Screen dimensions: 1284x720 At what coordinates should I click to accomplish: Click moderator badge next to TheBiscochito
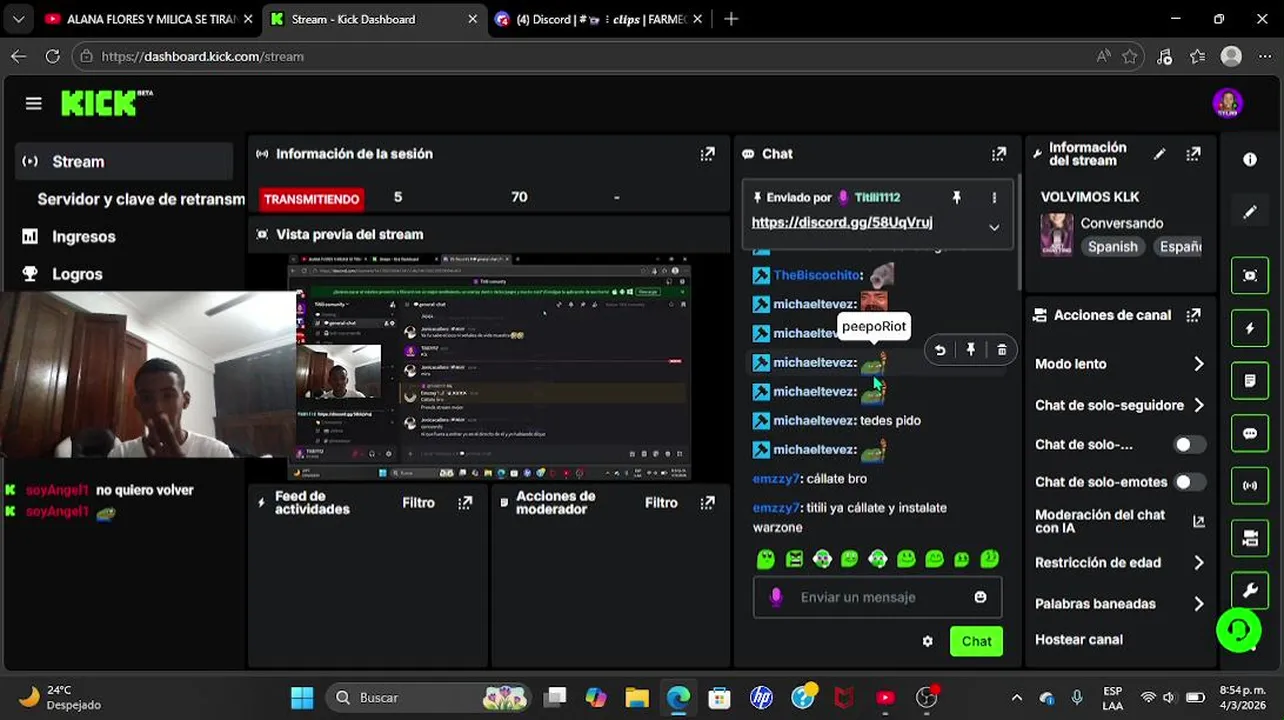761,275
